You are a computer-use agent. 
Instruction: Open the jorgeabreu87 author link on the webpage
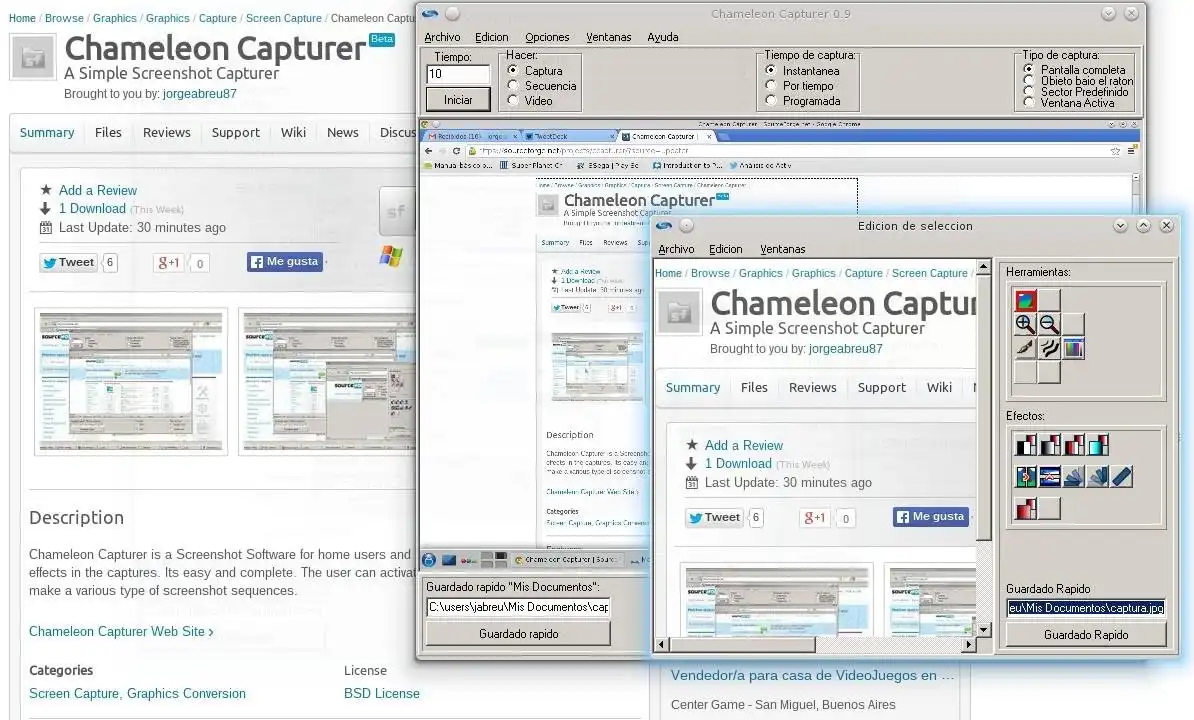tap(200, 94)
